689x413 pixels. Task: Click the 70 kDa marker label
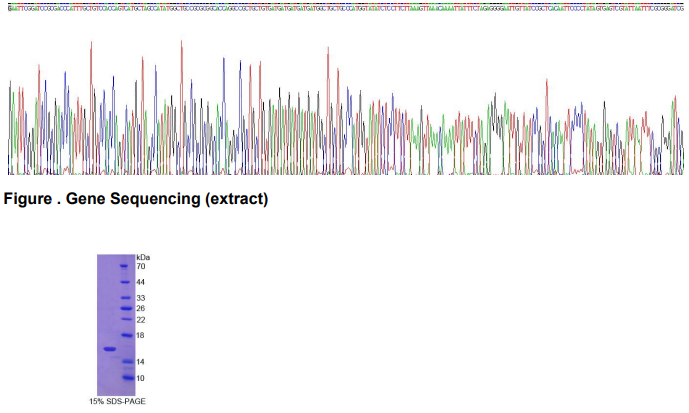tap(141, 267)
